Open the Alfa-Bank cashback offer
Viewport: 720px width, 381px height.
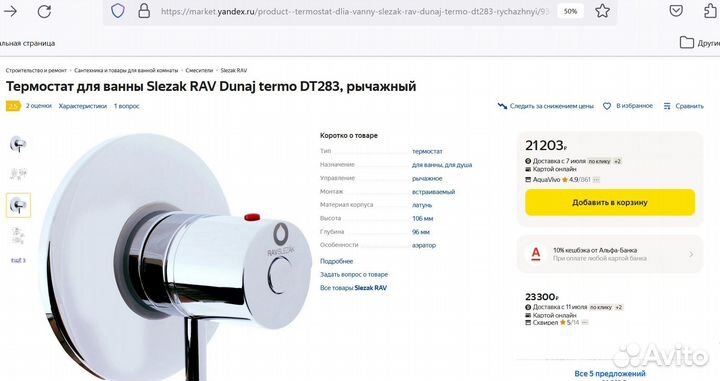point(610,254)
